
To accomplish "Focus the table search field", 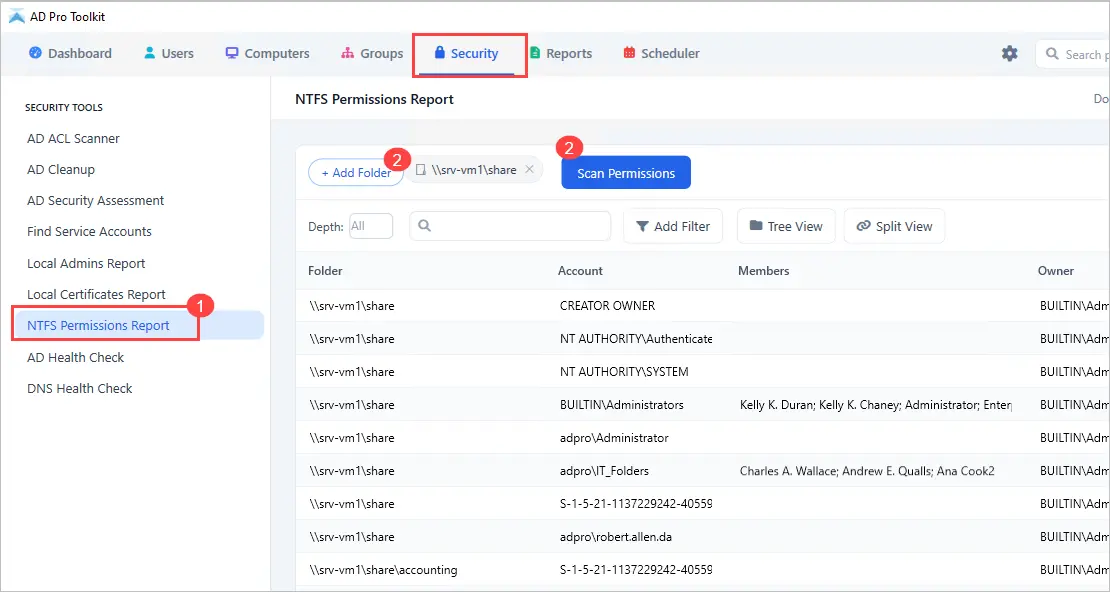I will click(510, 227).
